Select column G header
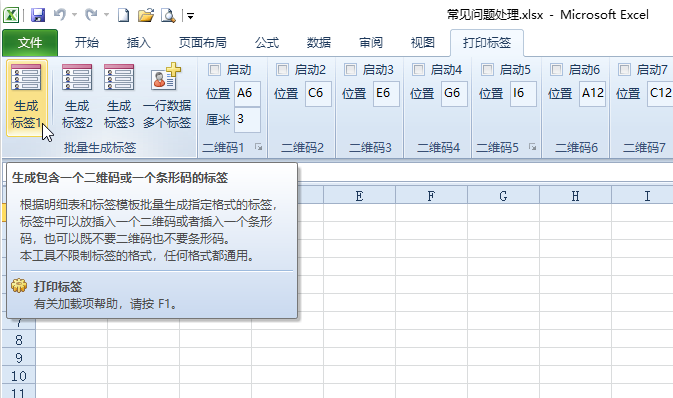Image resolution: width=673 pixels, height=398 pixels. pos(503,196)
